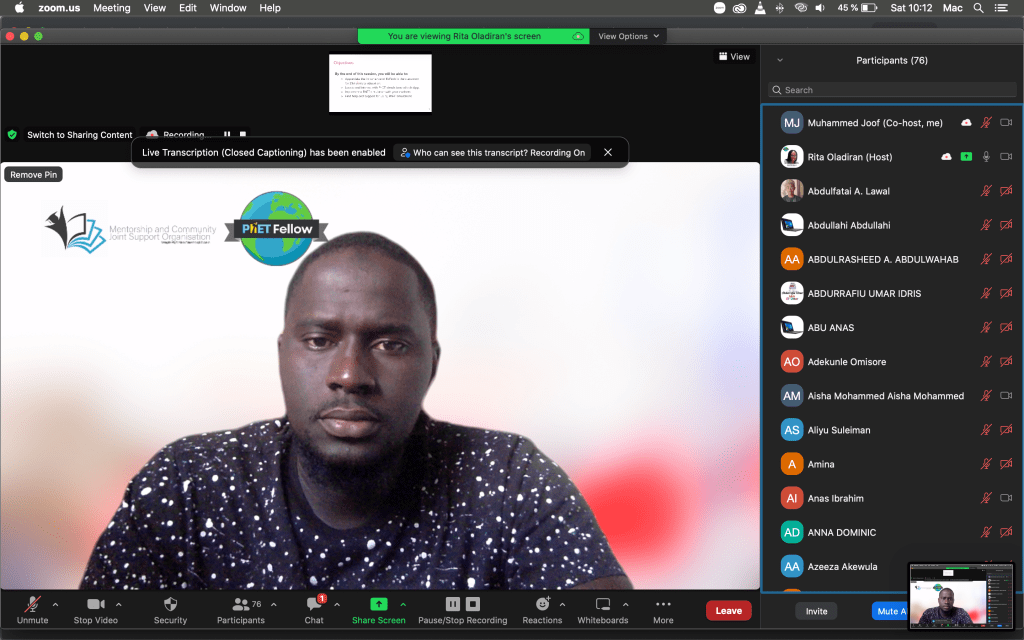Screen dimensions: 1024x640
Task: Click the Share Screen icon
Action: (378, 605)
